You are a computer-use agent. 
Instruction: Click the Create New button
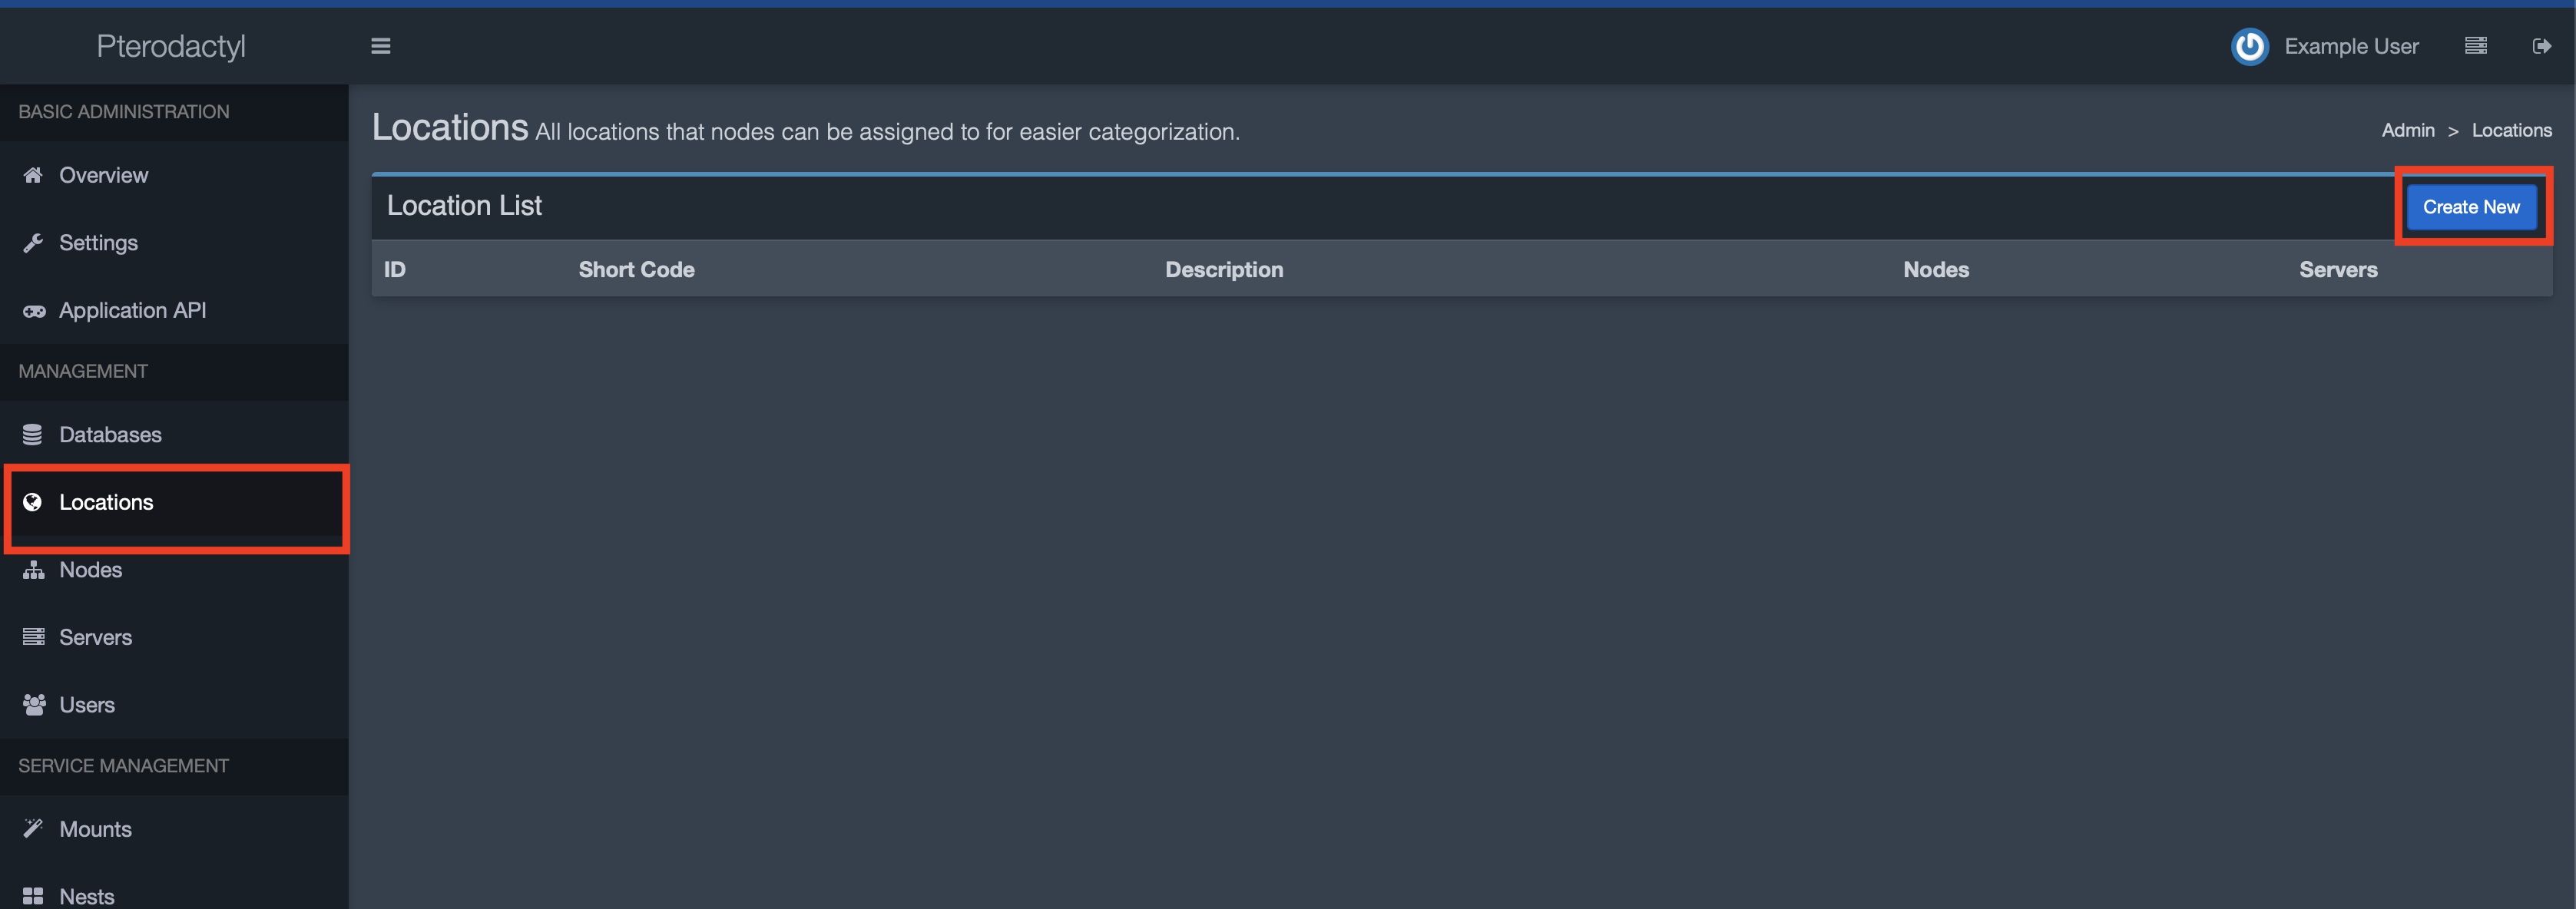pos(2471,205)
